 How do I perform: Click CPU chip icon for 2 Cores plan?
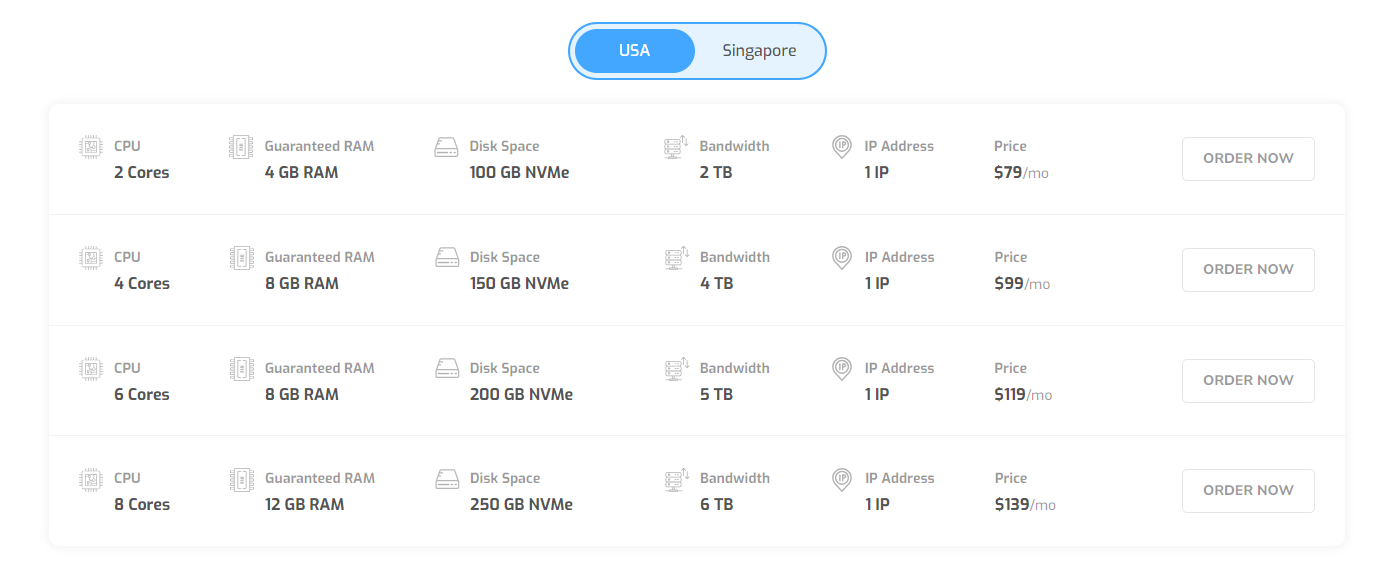[x=91, y=147]
